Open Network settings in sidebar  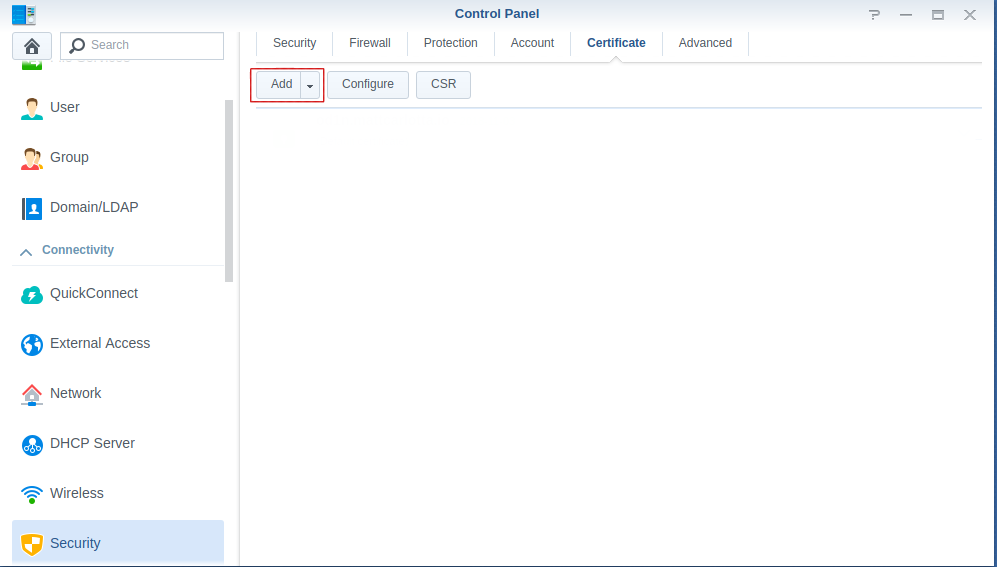118,394
